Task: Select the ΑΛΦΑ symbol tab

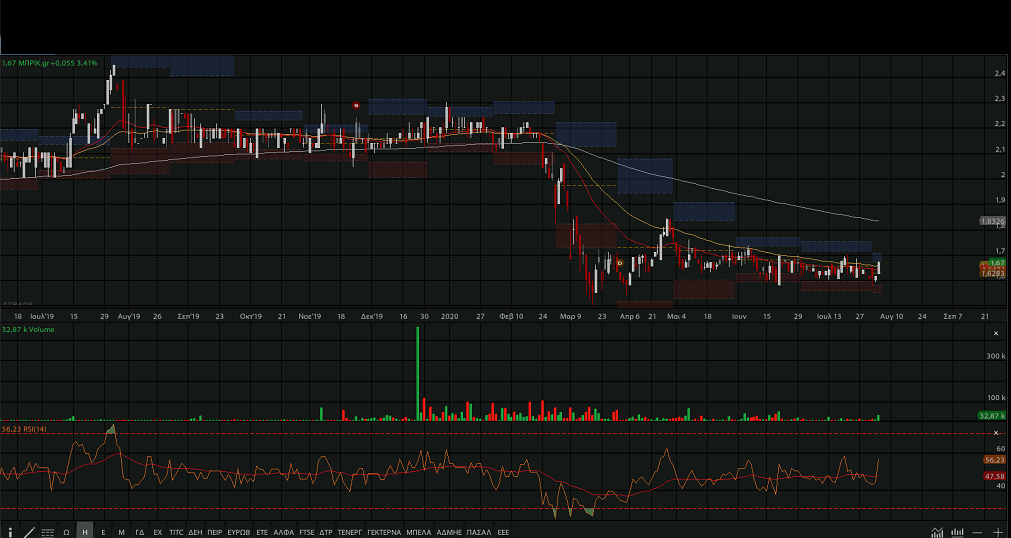Action: (x=284, y=532)
